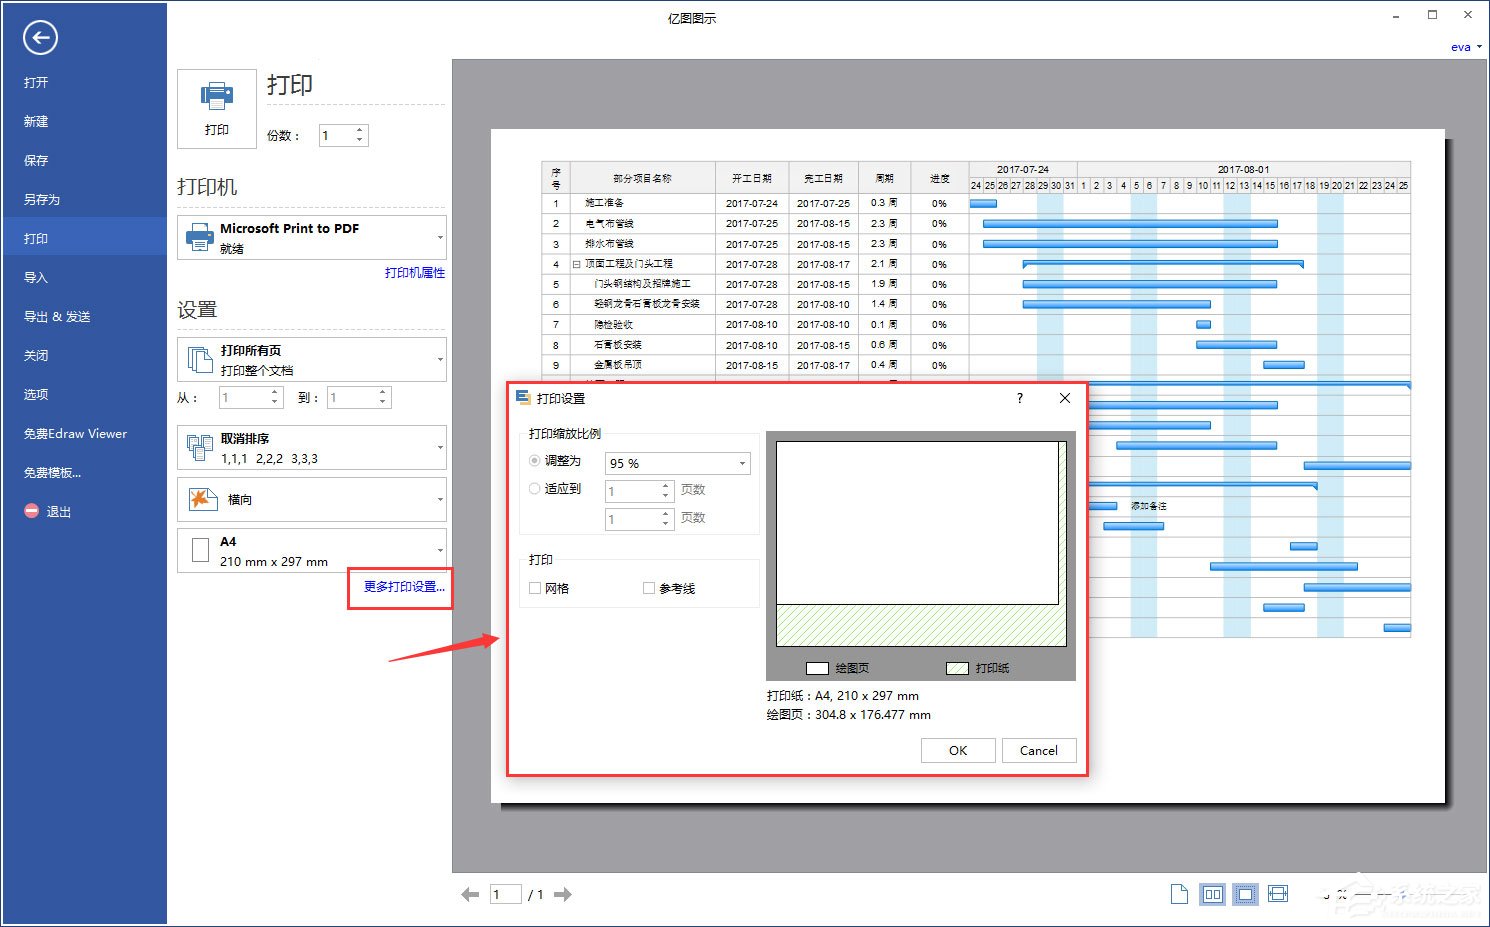
Task: Select the 调整为 radio button
Action: click(535, 461)
